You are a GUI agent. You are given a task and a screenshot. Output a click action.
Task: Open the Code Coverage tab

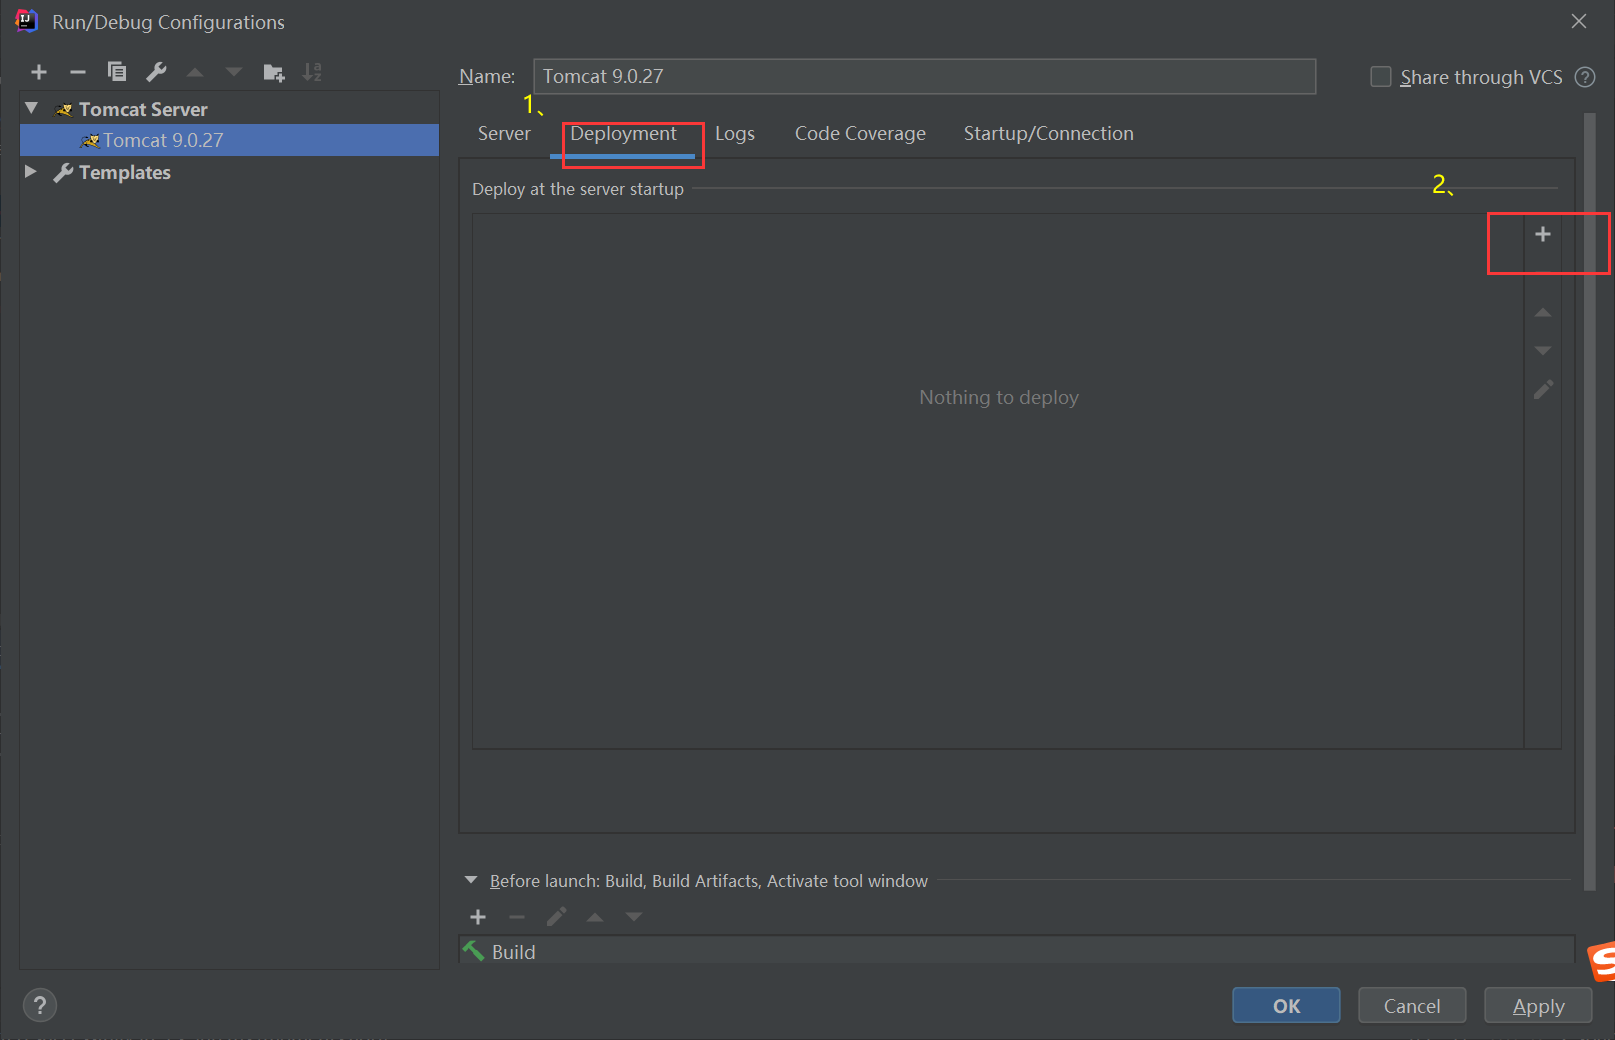point(860,134)
